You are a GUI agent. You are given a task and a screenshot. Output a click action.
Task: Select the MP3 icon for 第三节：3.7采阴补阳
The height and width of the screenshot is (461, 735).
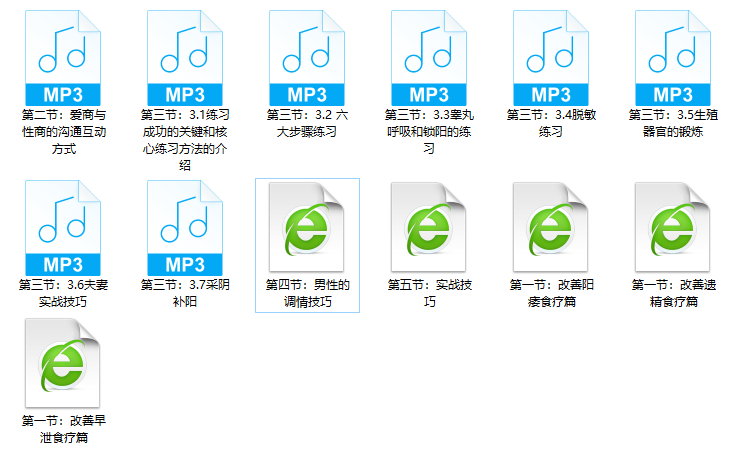click(185, 228)
